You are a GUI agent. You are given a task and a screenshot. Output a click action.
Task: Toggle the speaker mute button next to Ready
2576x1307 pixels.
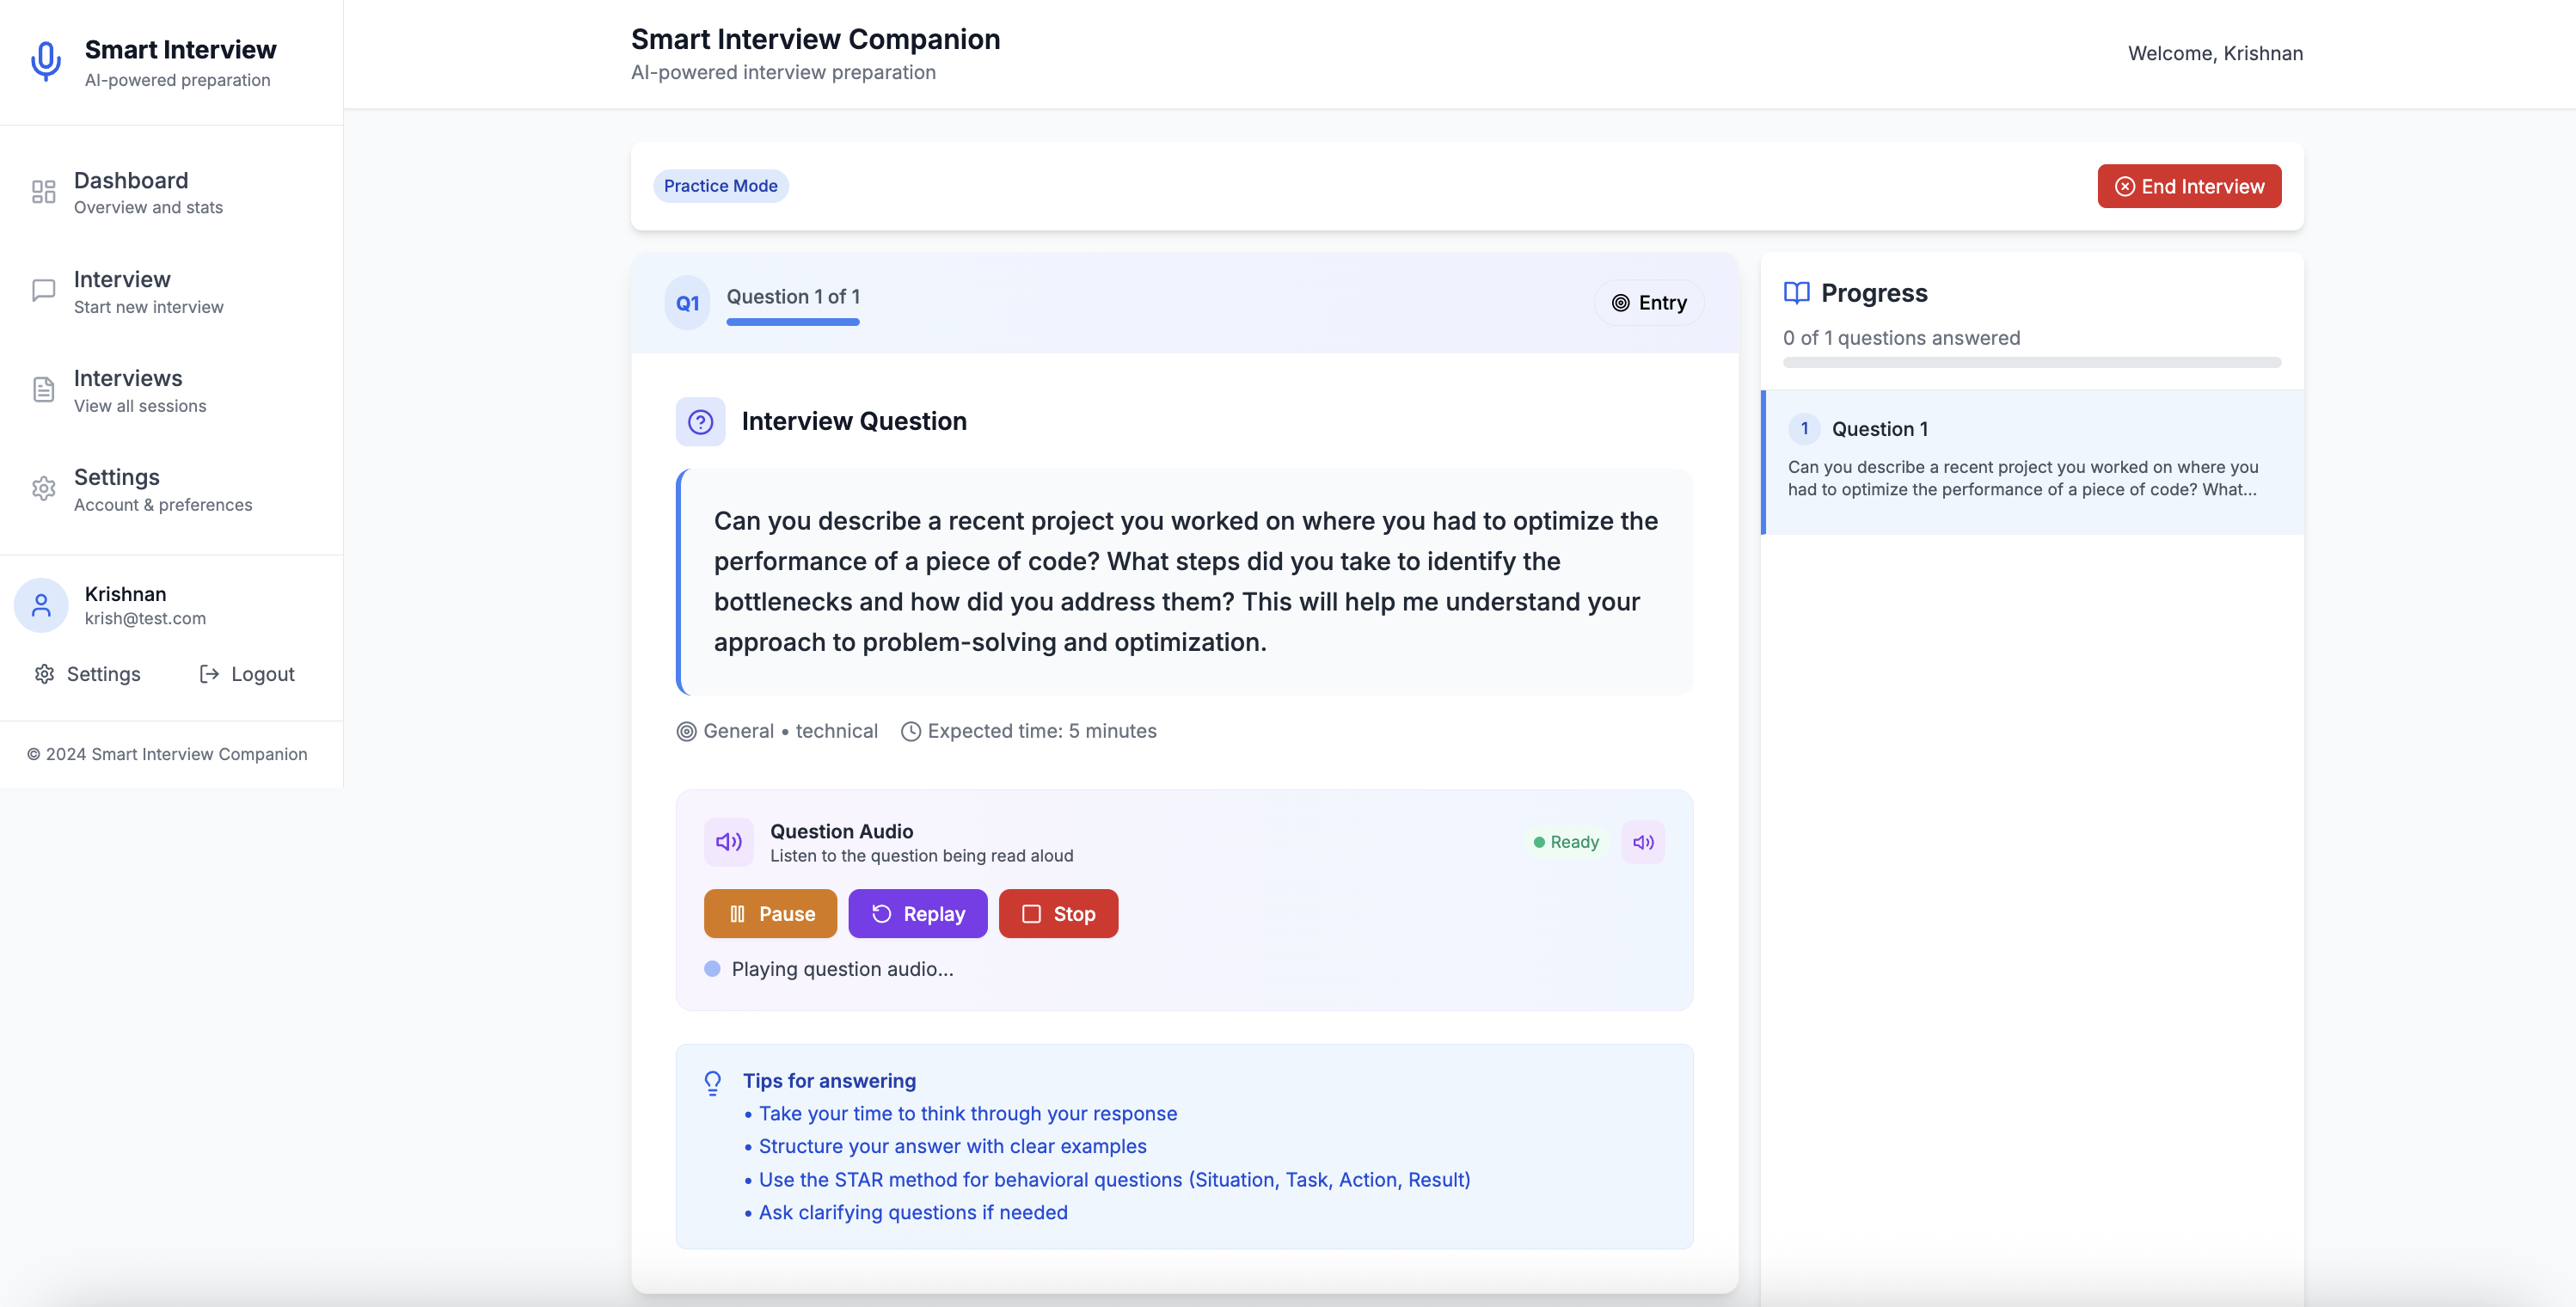(x=1643, y=842)
